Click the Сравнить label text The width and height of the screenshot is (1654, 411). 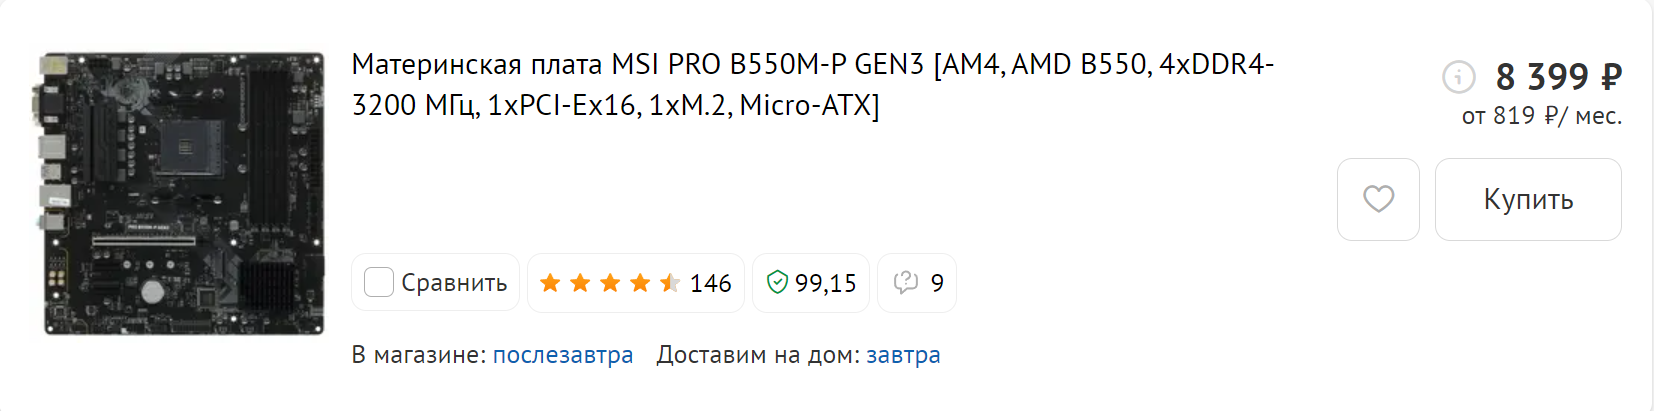click(x=454, y=283)
